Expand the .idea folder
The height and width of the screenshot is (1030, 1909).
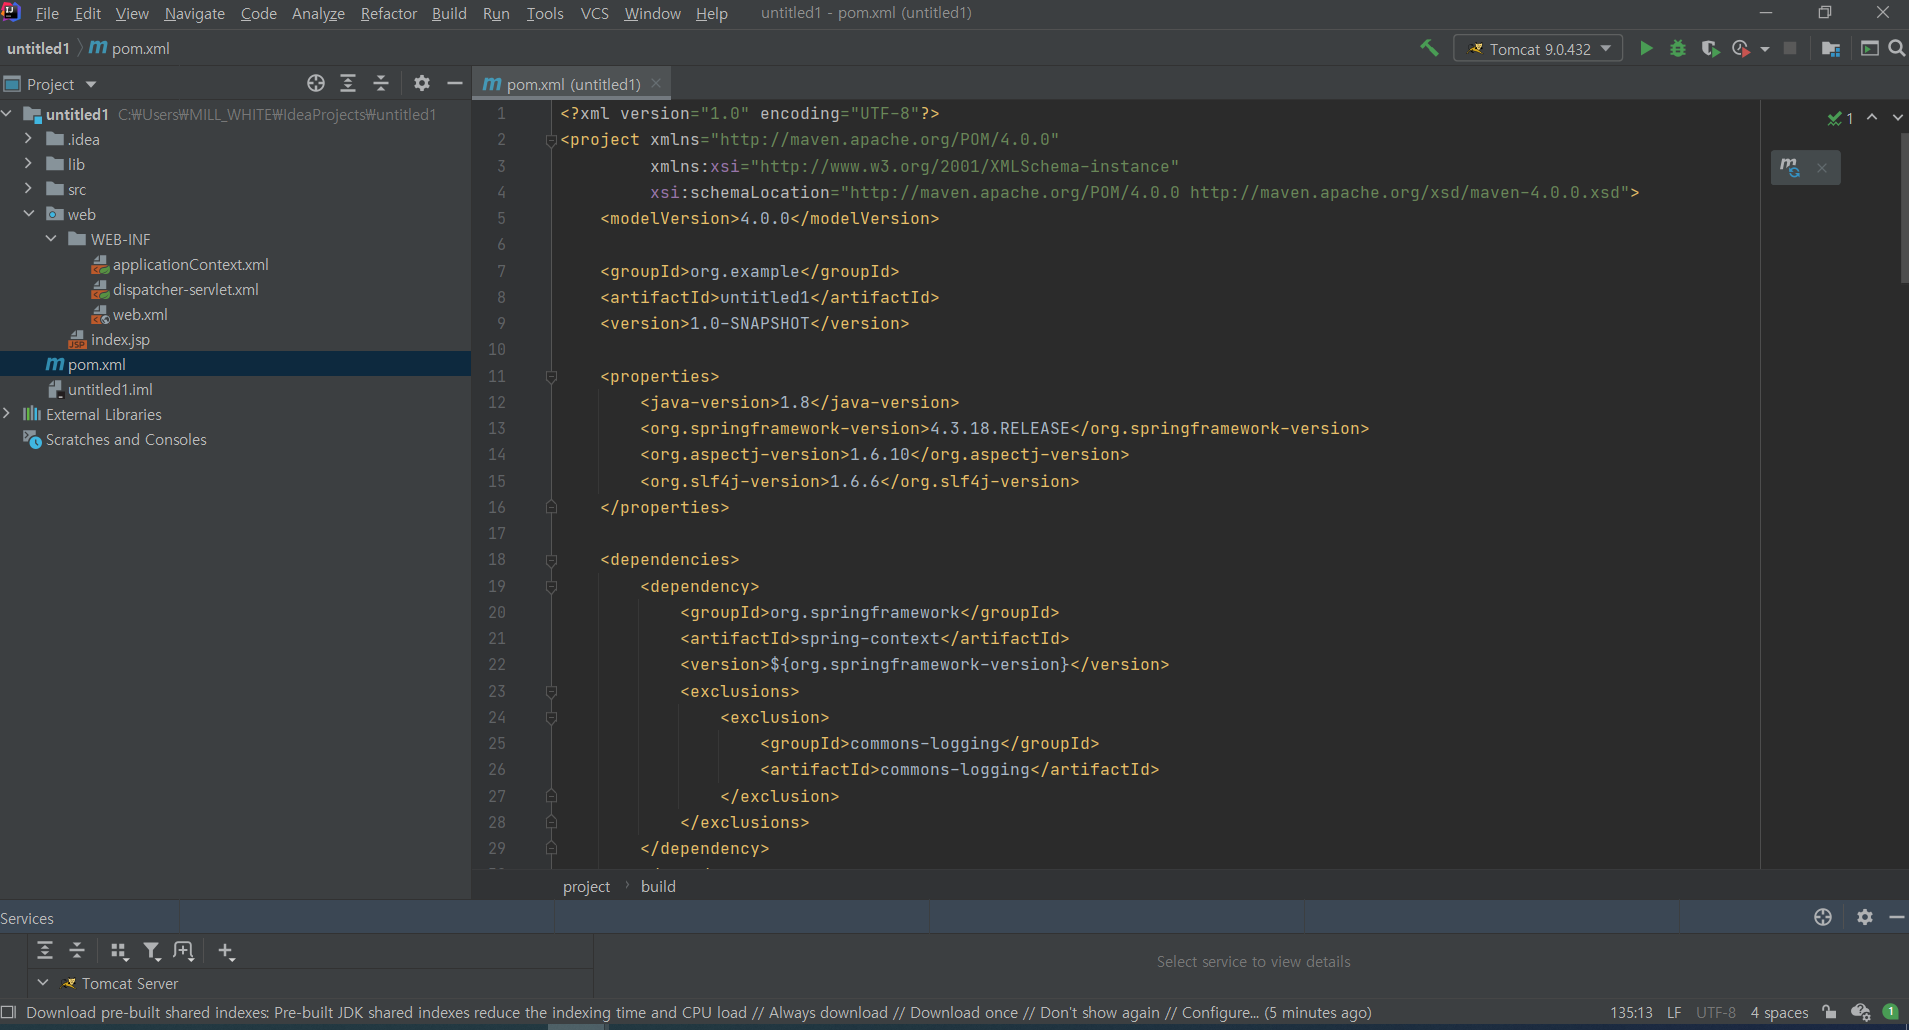29,139
